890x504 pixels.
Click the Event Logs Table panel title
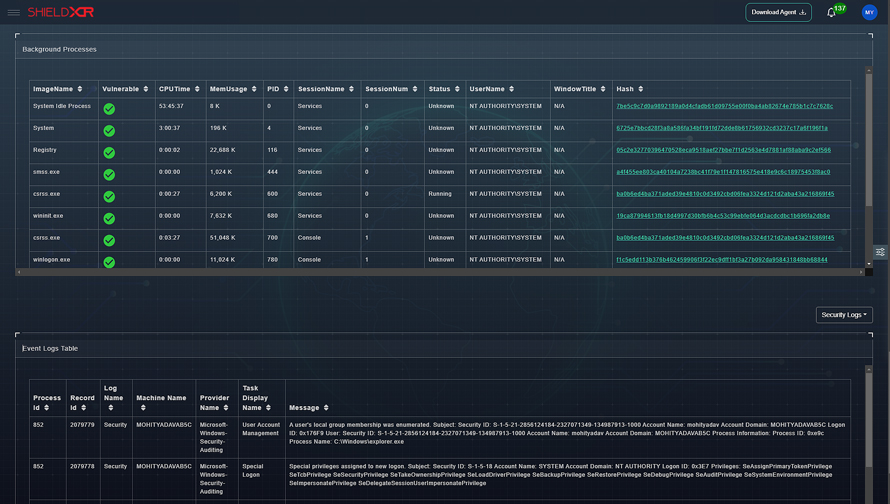pos(50,348)
